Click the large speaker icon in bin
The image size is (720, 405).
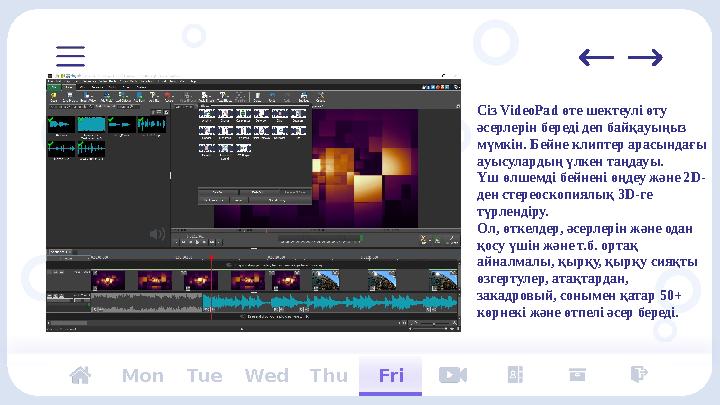157,234
